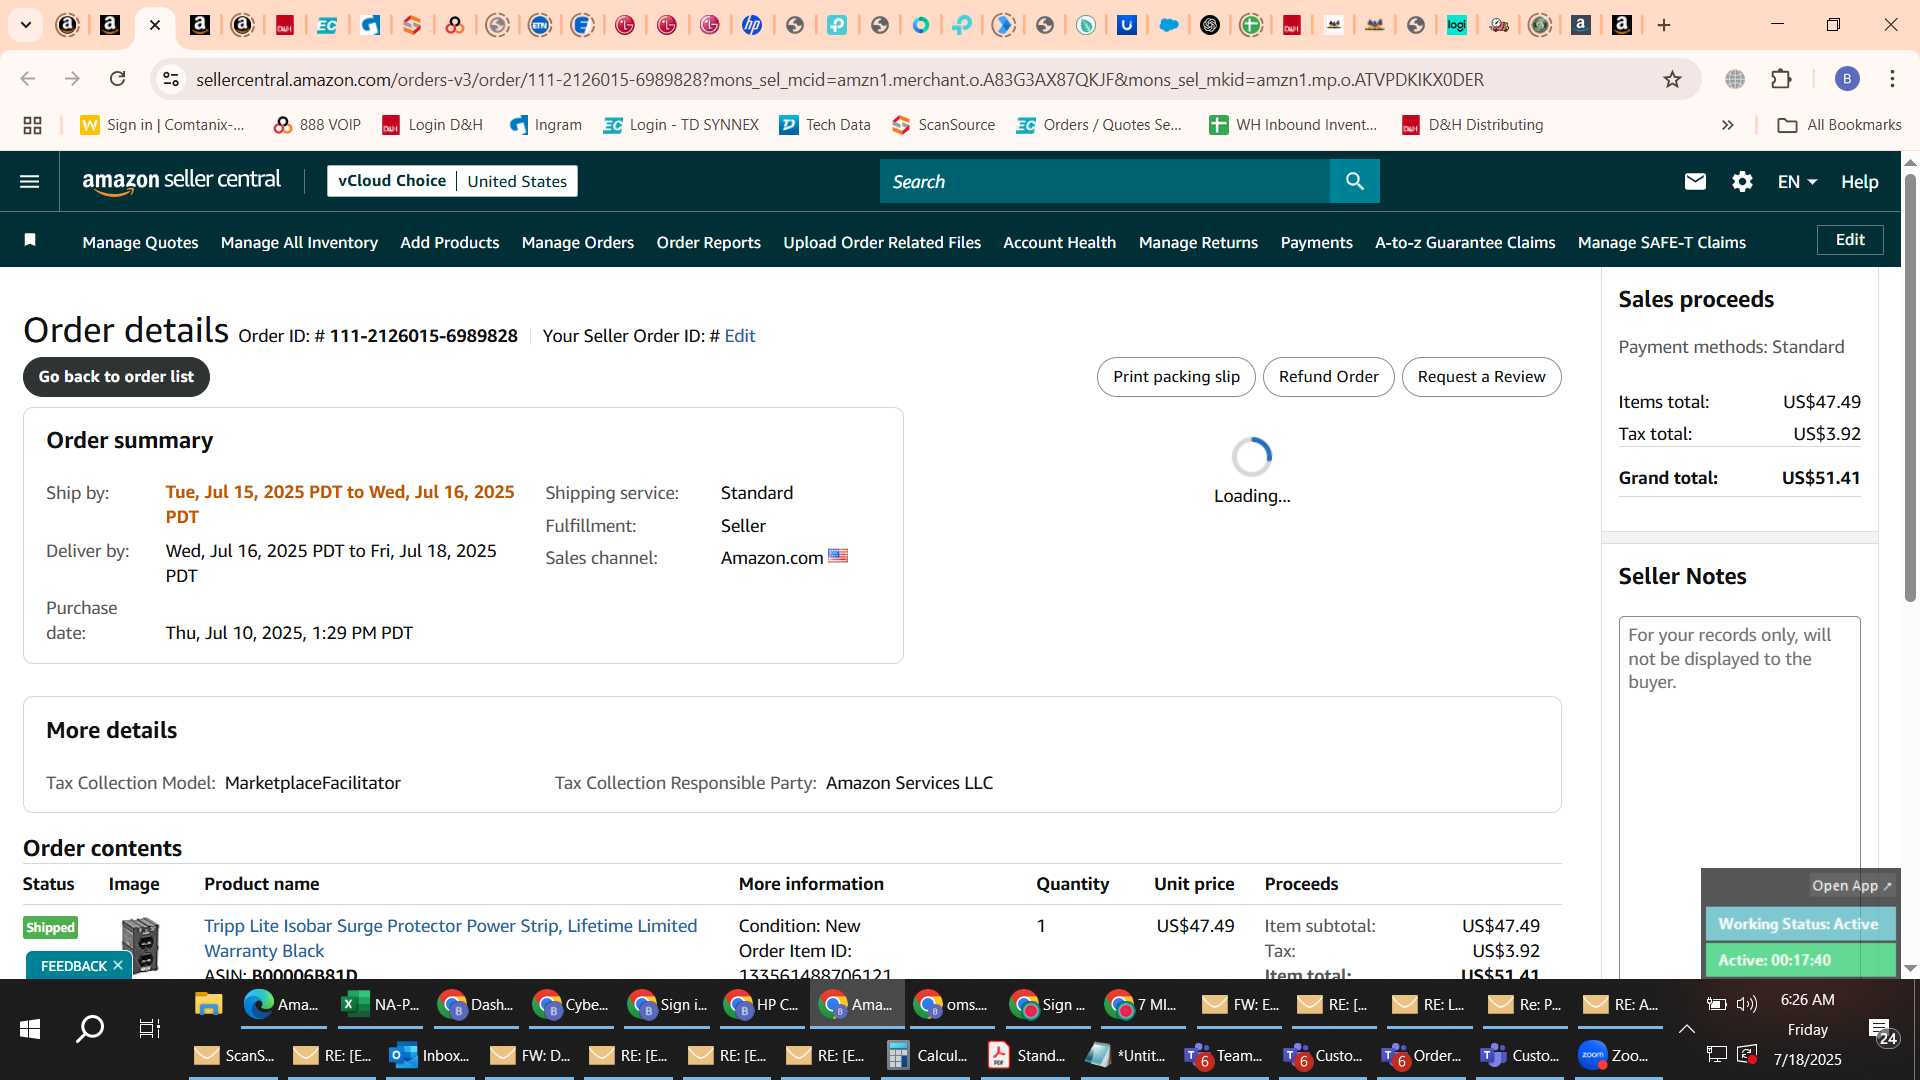Click the Amazon Seller Central logo
Viewport: 1920px width, 1080px height.
point(182,181)
